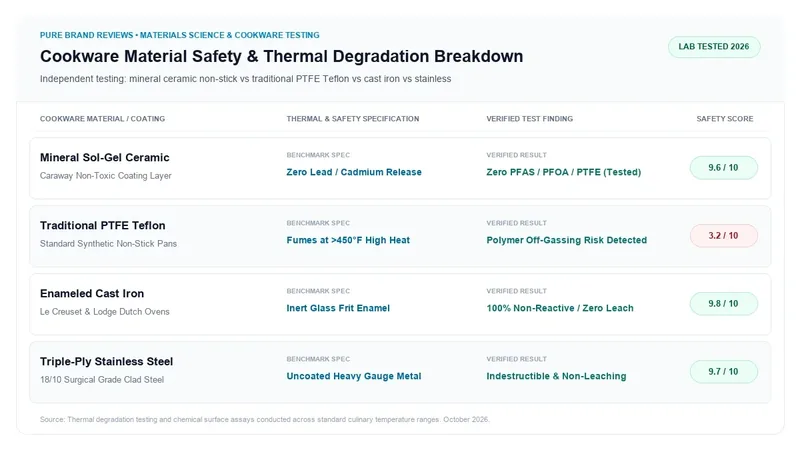This screenshot has height=450, width=800.
Task: Click Standard Synthetic Non-Stick Pans subtitle
Action: pos(108,244)
